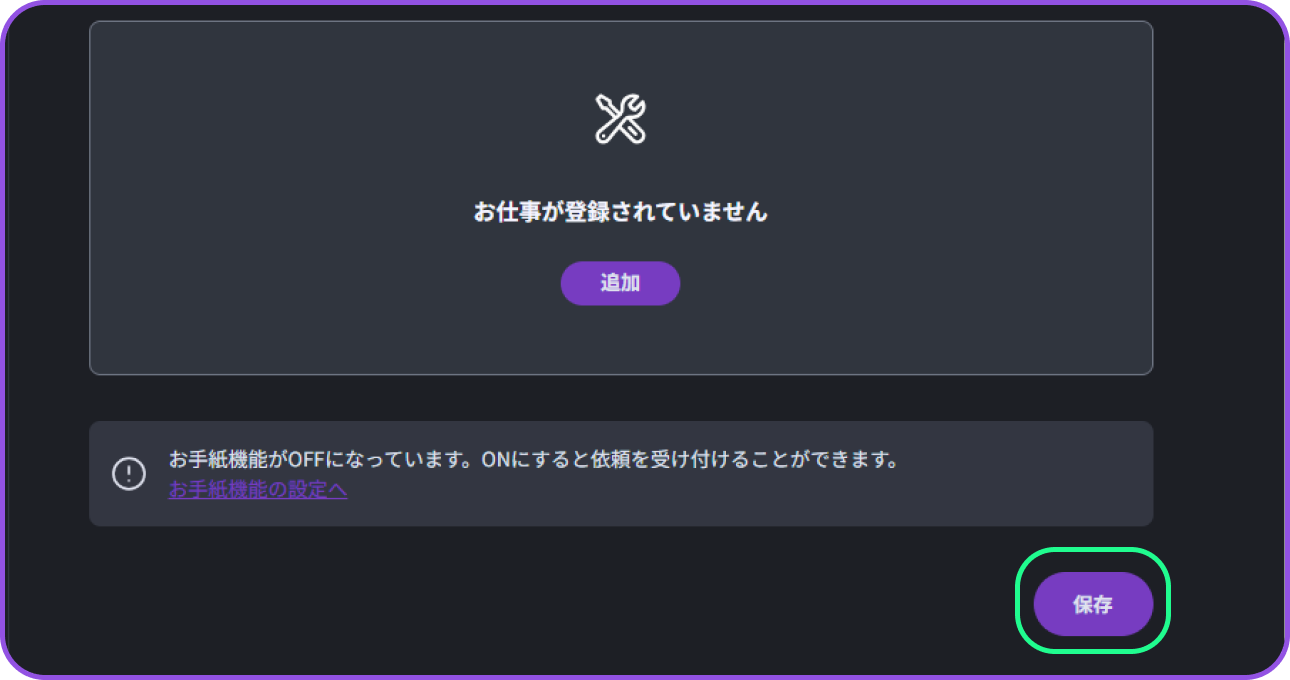Add a job with the 追加 button
The image size is (1290, 680).
(620, 283)
